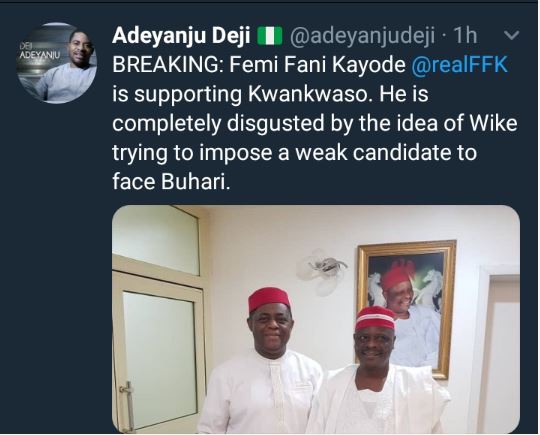Click the word Buhari in the tweet
The image size is (540, 435).
coord(195,182)
